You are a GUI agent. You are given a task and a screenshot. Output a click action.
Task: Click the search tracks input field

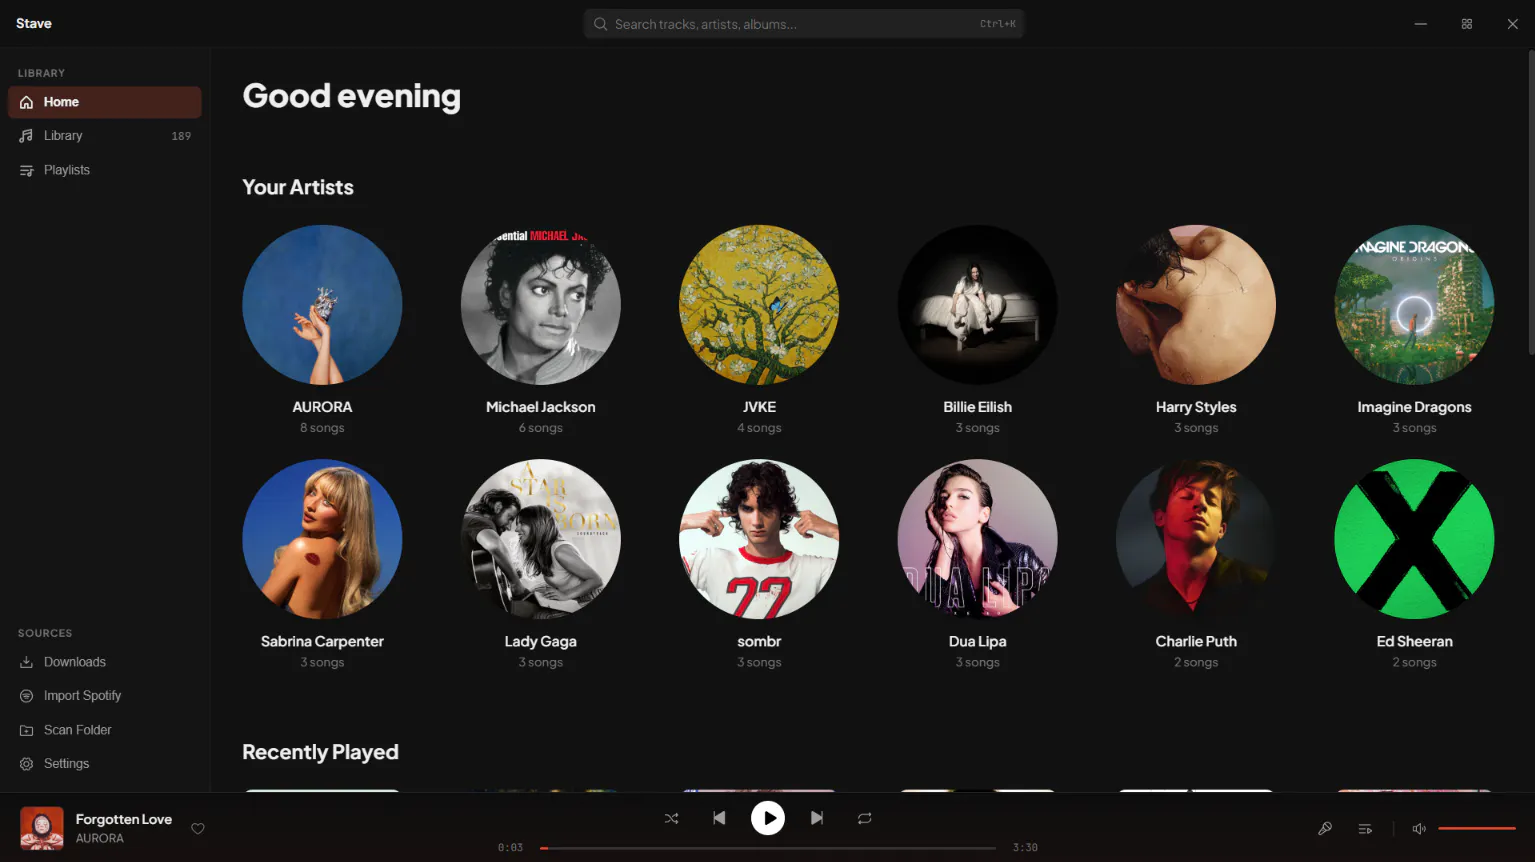click(804, 24)
